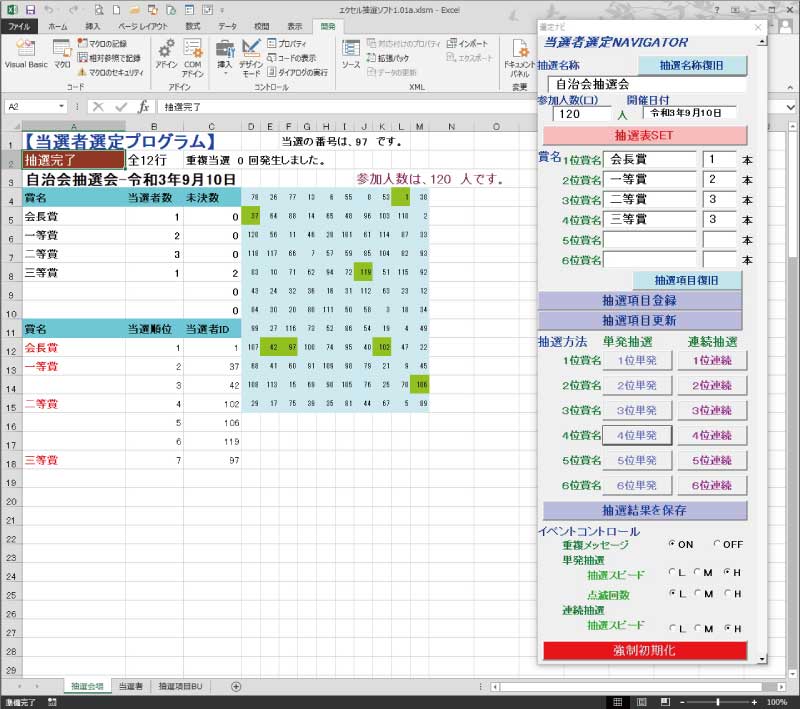Image resolution: width=800 pixels, height=709 pixels.
Task: Click XML インポート
Action: click(467, 43)
